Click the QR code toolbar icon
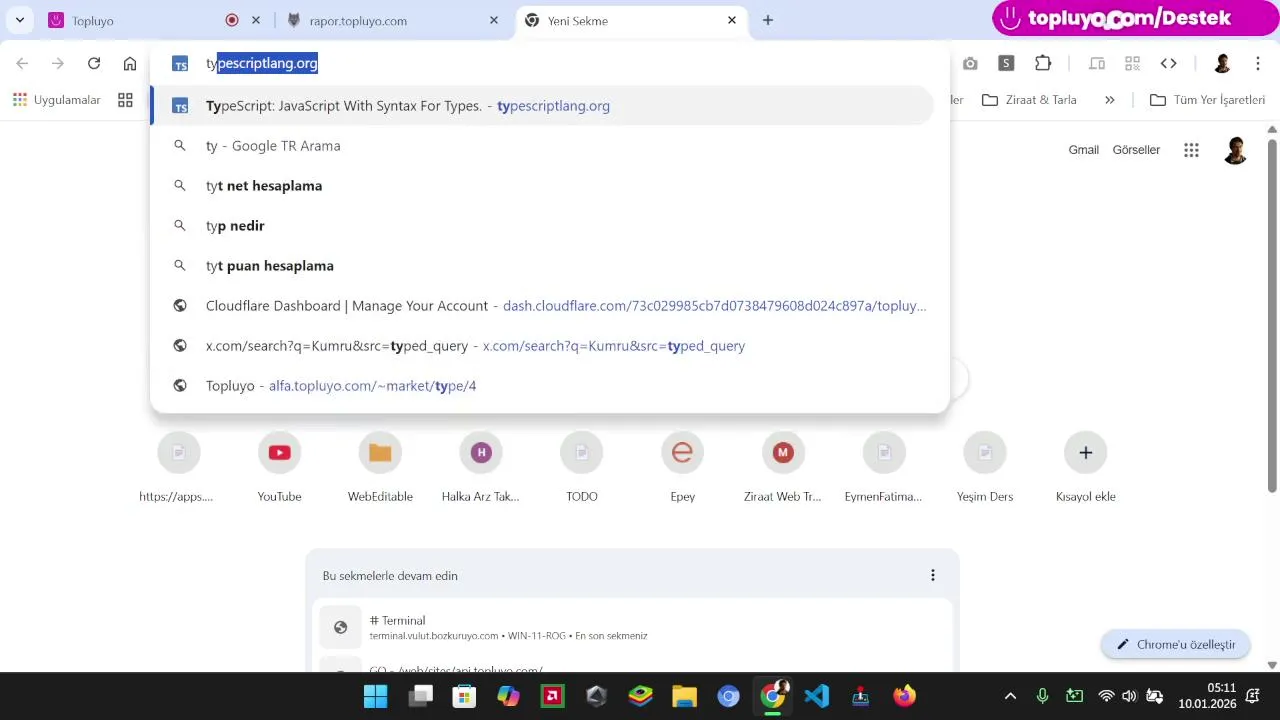The height and width of the screenshot is (720, 1280). click(1133, 63)
